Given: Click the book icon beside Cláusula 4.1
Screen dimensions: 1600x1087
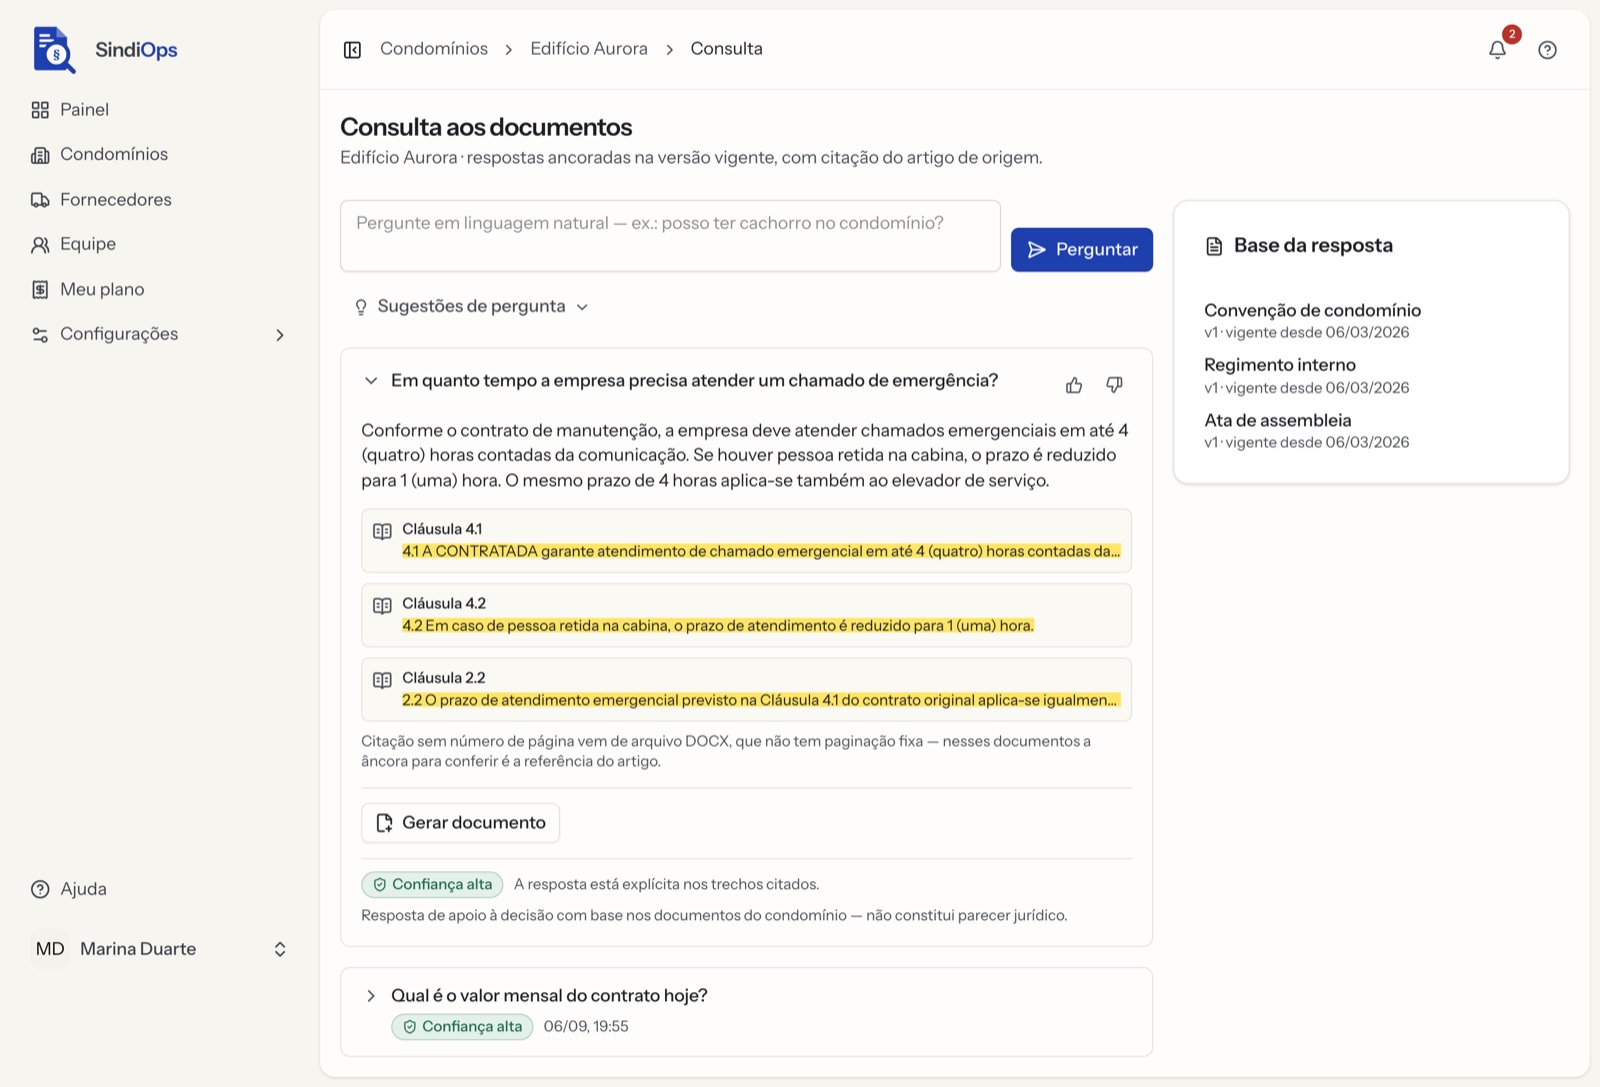Looking at the screenshot, I should click(x=382, y=531).
